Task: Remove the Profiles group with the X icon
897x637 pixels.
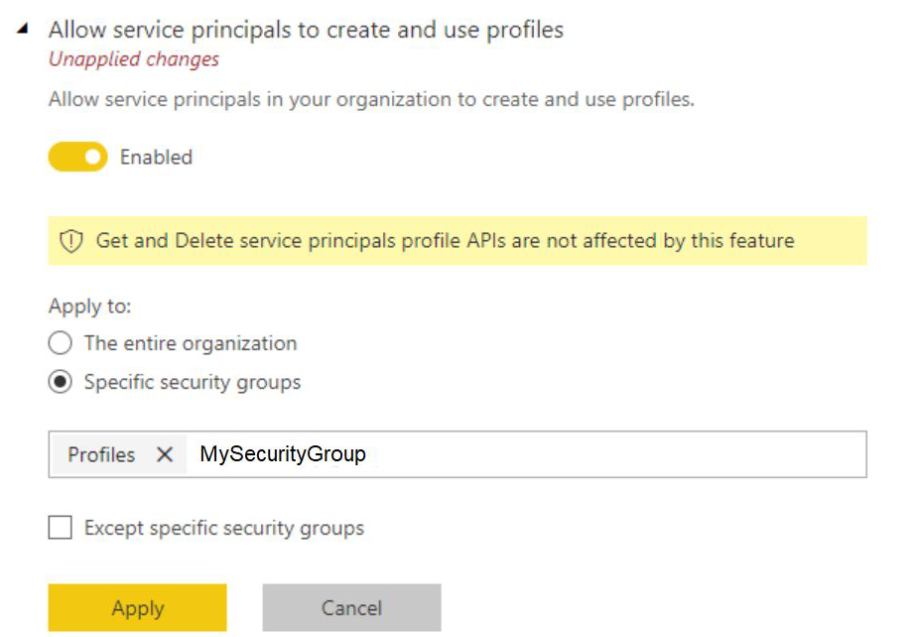Action: tap(165, 454)
